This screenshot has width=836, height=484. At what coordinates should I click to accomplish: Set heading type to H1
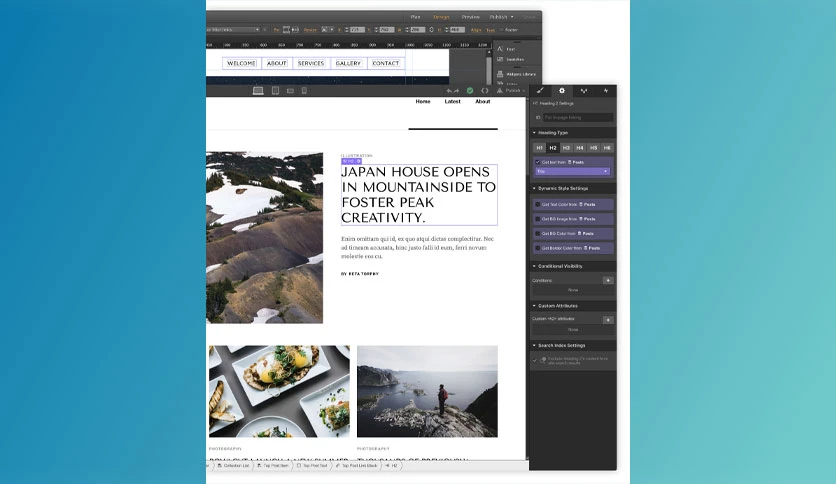coord(540,148)
